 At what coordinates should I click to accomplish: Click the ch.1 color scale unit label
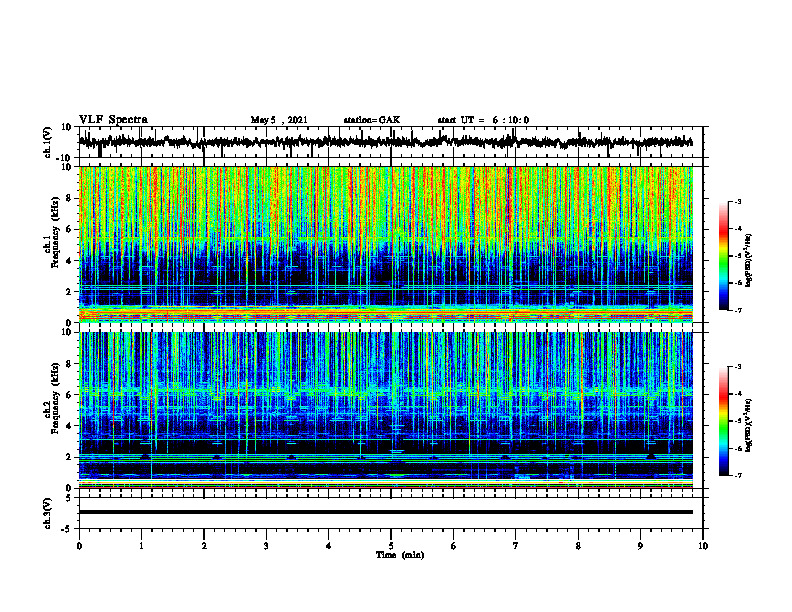(x=749, y=260)
